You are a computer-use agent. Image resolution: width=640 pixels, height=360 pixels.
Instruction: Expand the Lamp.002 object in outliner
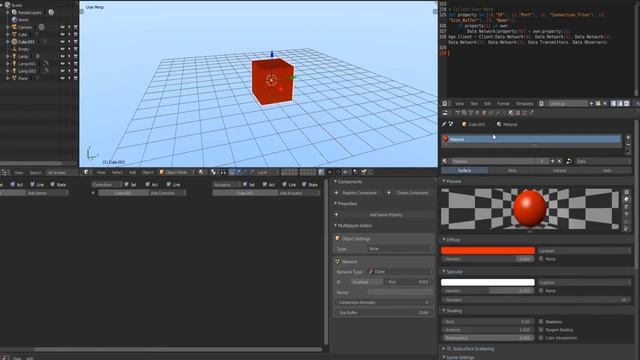[7, 71]
